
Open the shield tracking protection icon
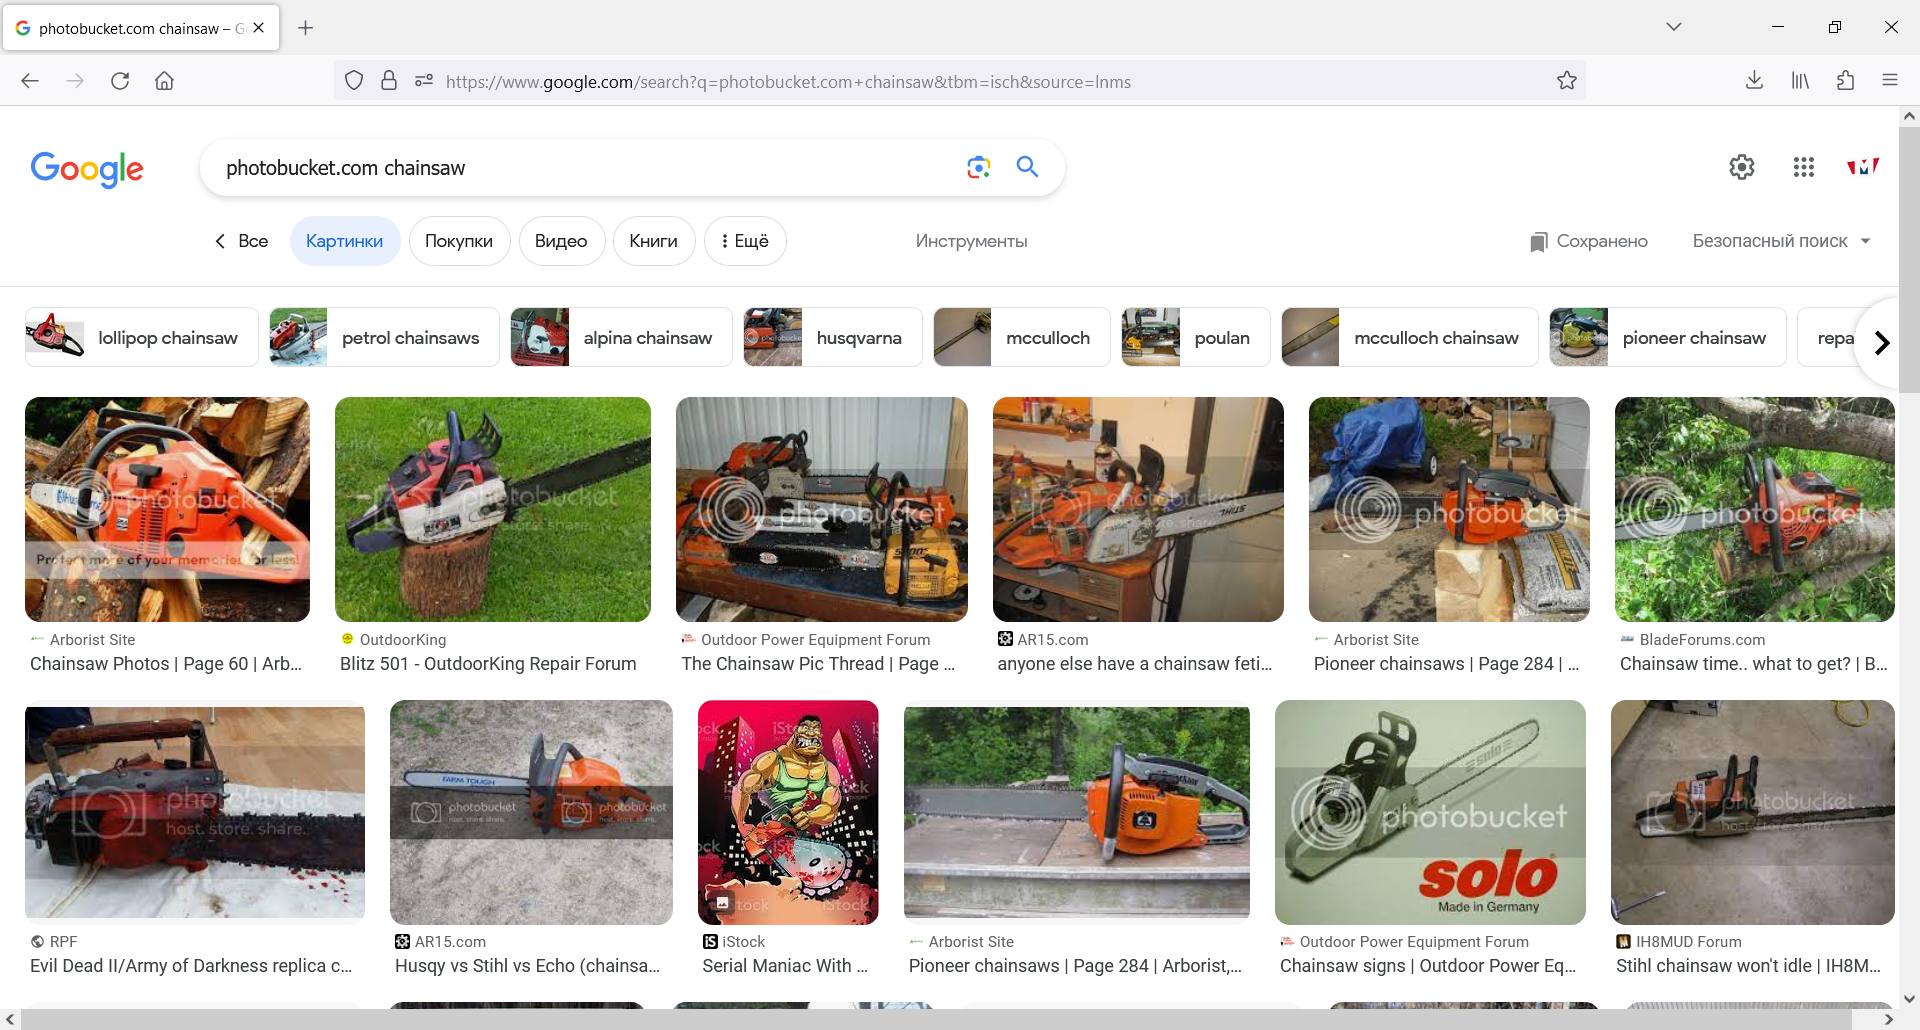354,81
